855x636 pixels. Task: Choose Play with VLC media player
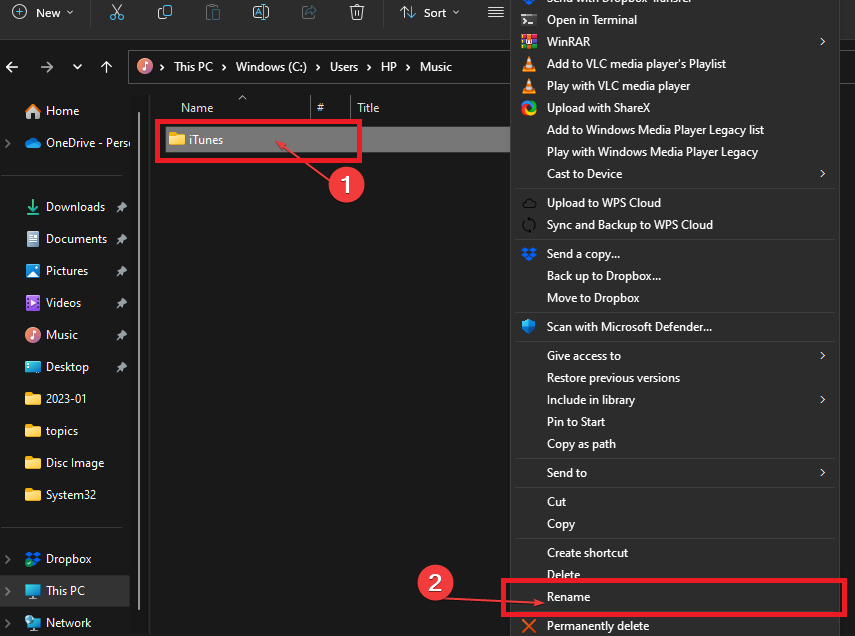[x=675, y=86]
